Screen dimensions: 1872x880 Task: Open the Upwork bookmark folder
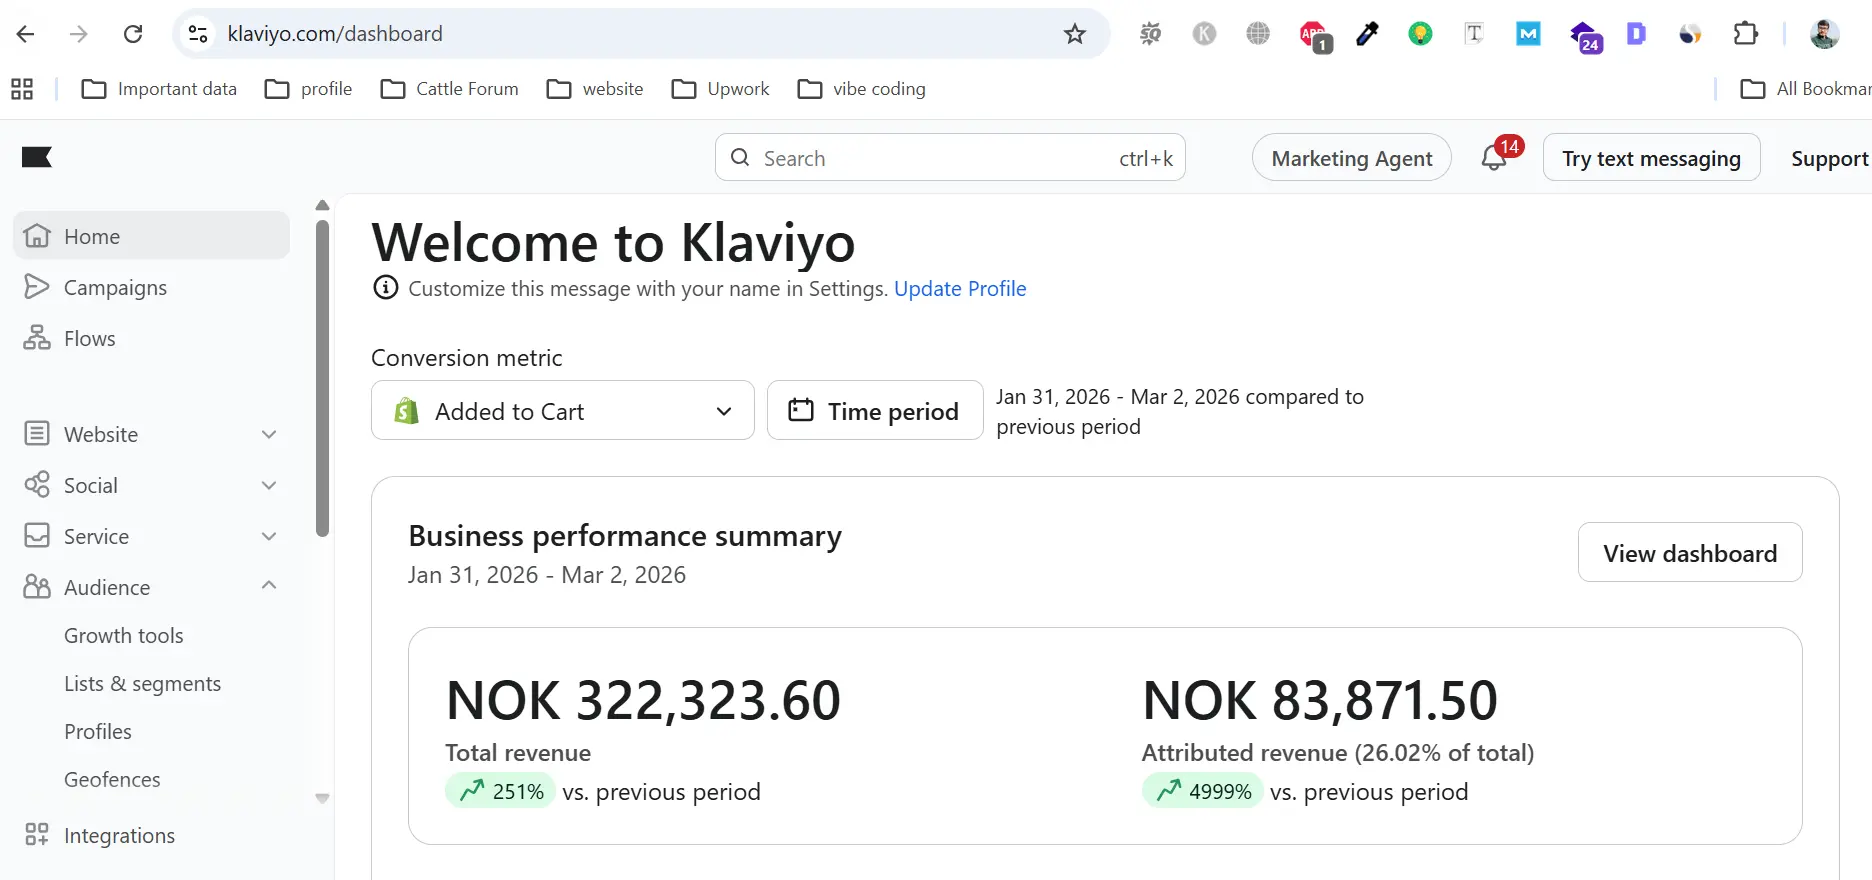[721, 89]
